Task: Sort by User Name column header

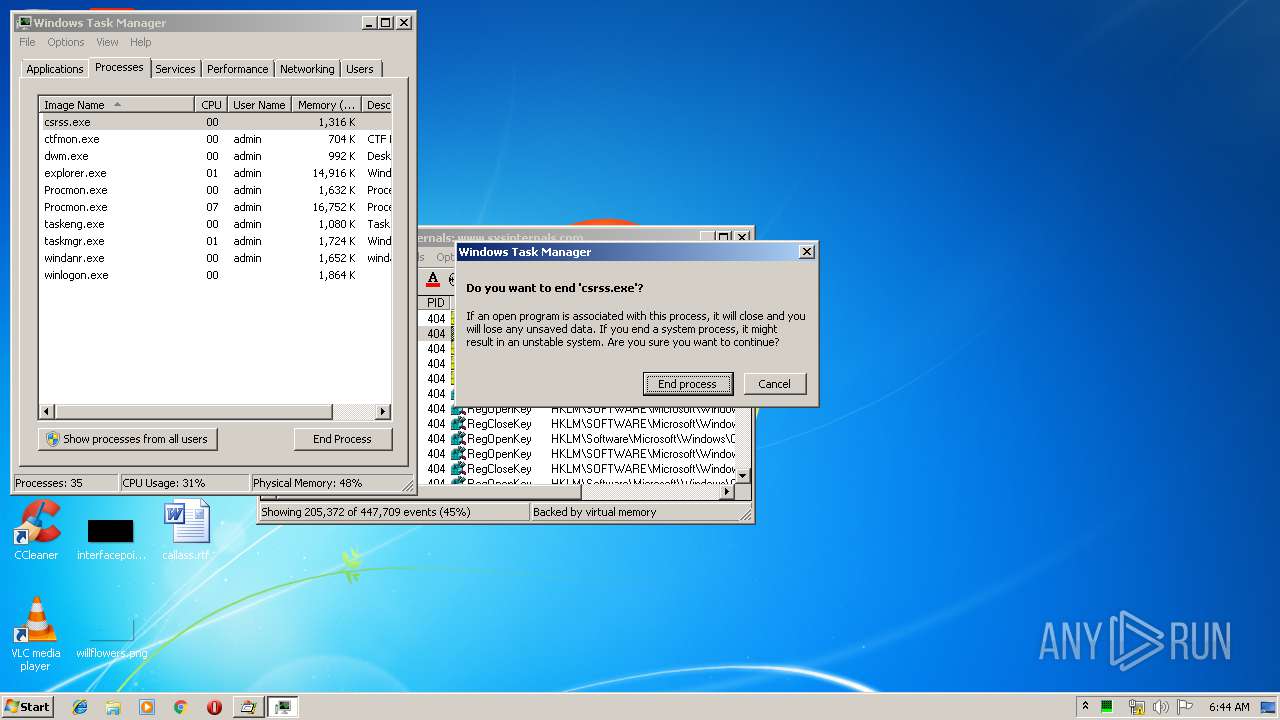Action: point(259,105)
